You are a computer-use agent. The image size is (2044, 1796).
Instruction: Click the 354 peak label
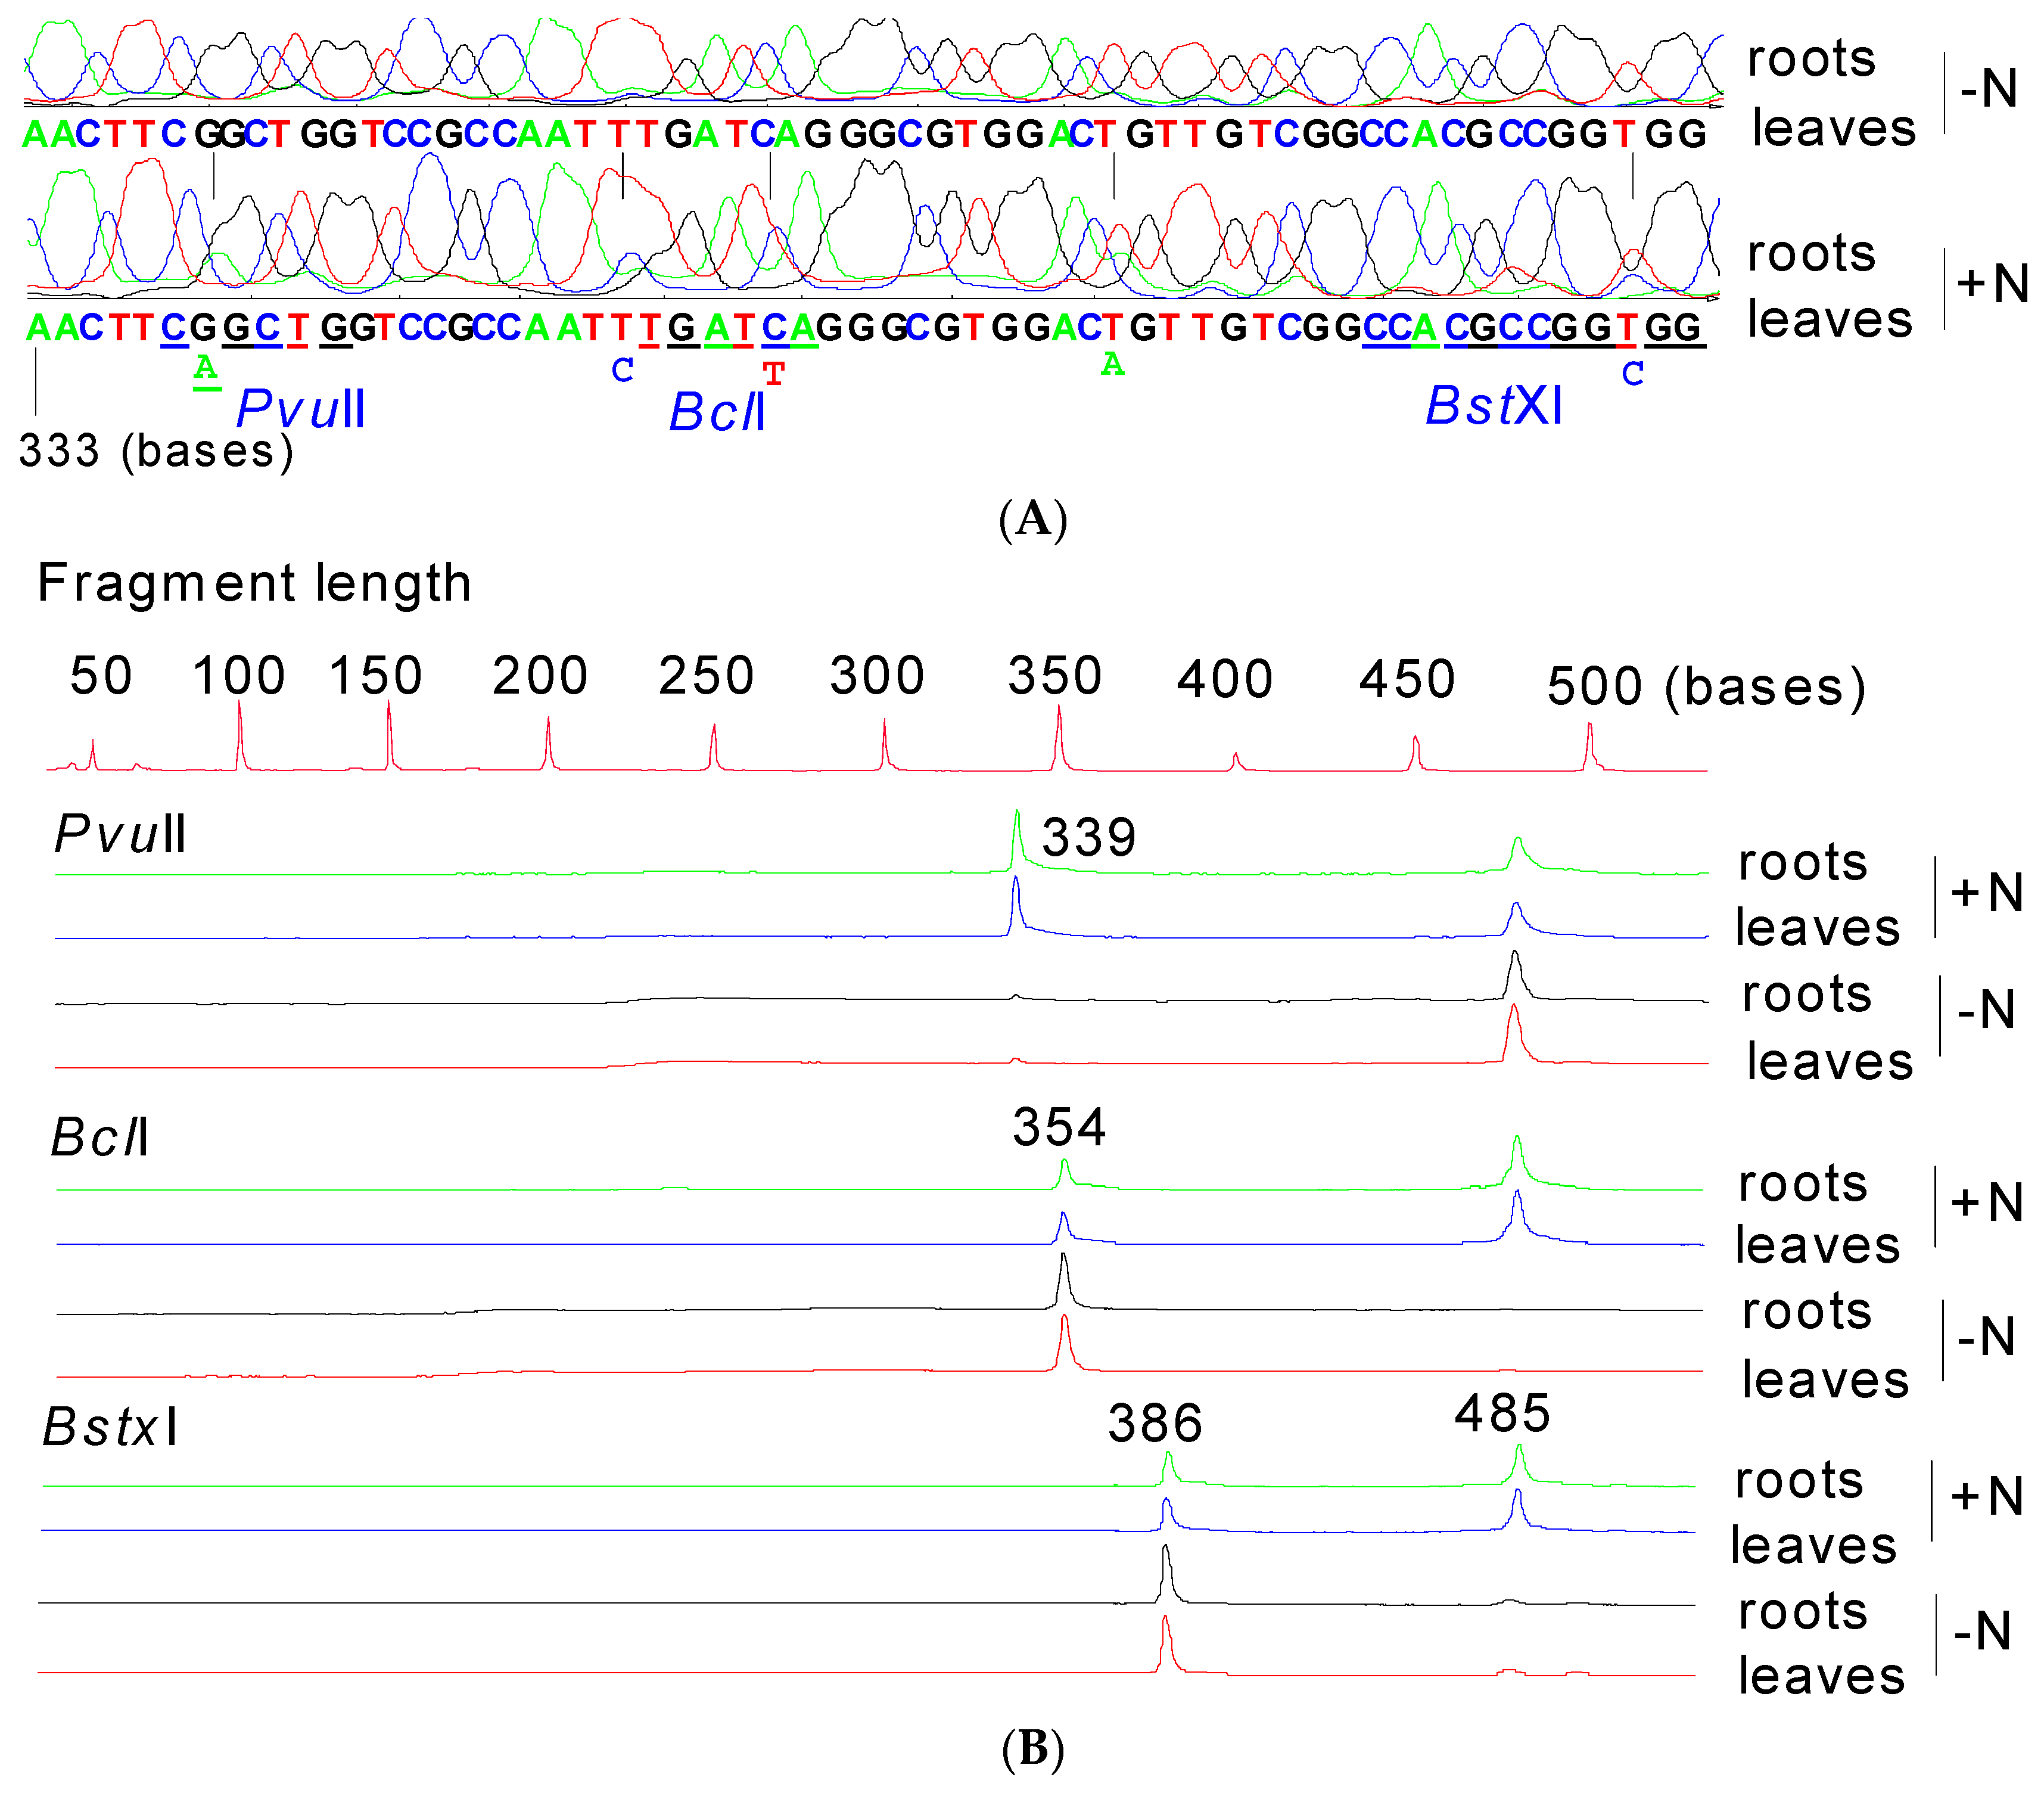1059,1127
